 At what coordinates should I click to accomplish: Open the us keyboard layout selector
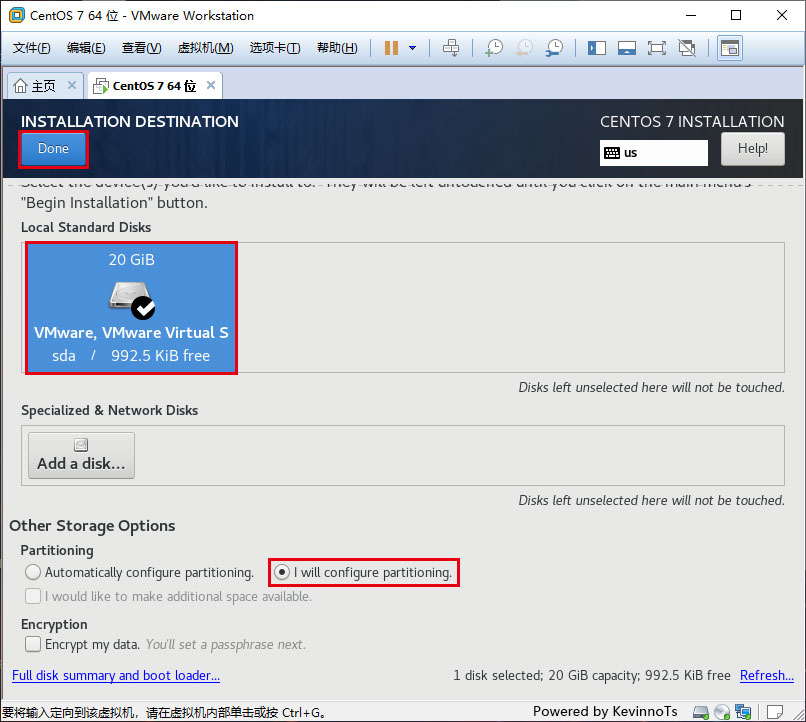[x=653, y=153]
